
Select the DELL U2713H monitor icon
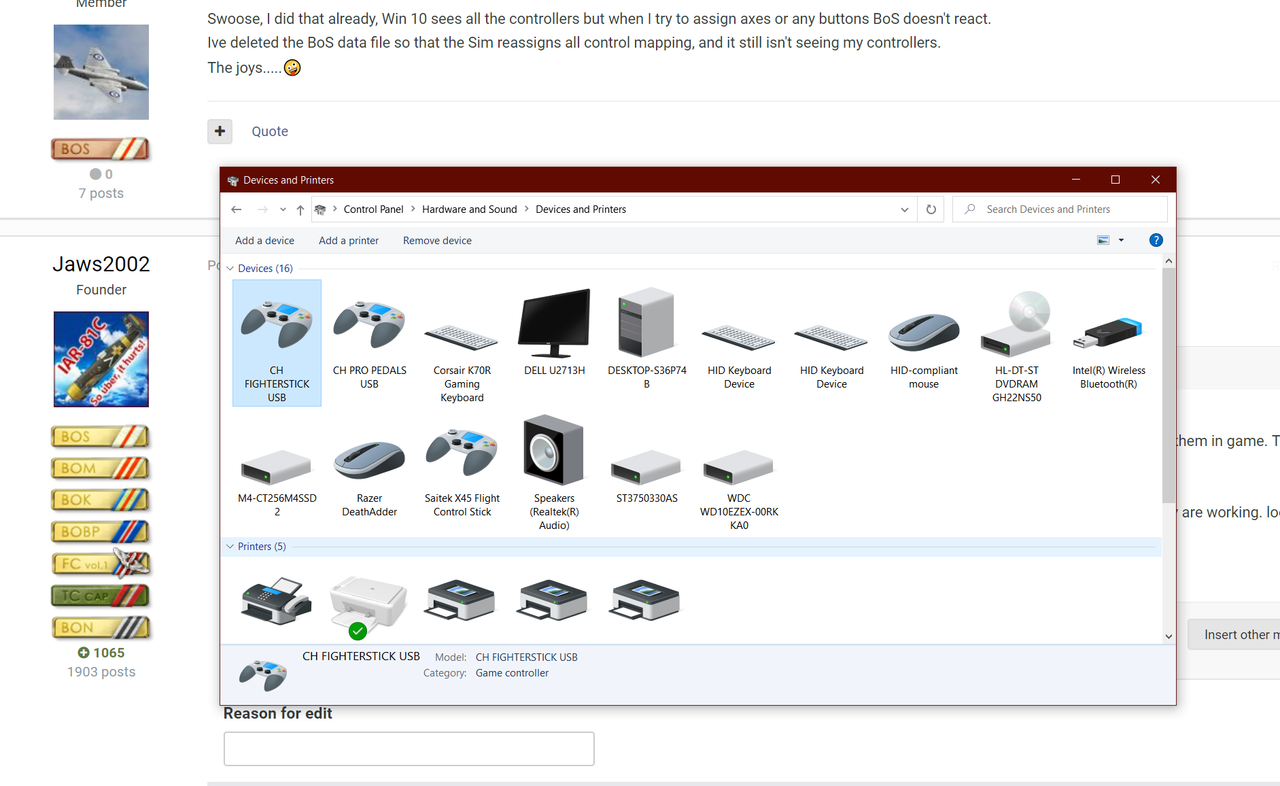[x=554, y=321]
